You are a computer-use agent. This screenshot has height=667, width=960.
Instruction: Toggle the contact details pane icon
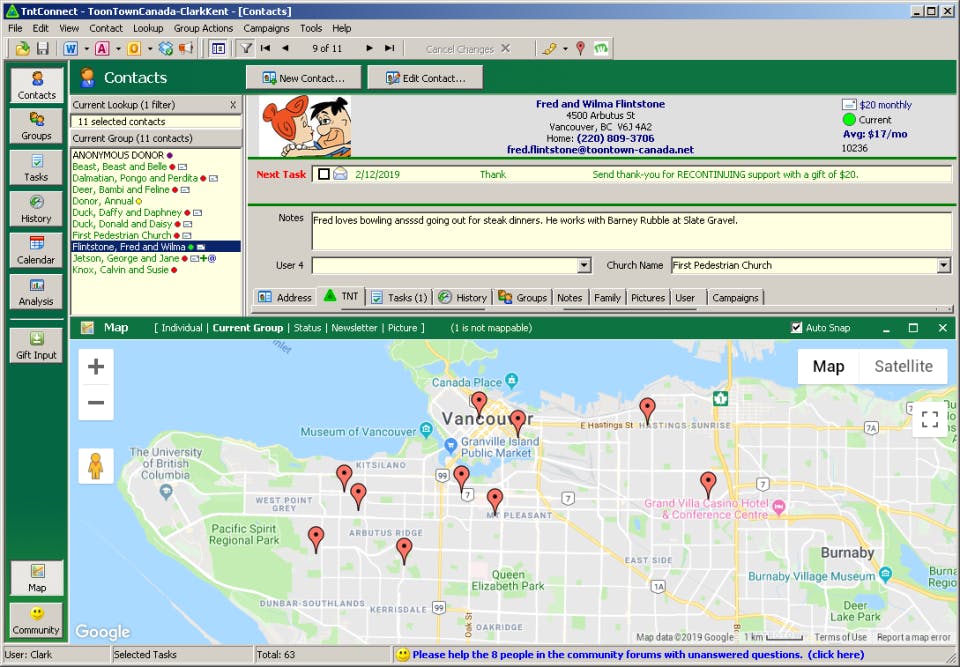coord(218,48)
